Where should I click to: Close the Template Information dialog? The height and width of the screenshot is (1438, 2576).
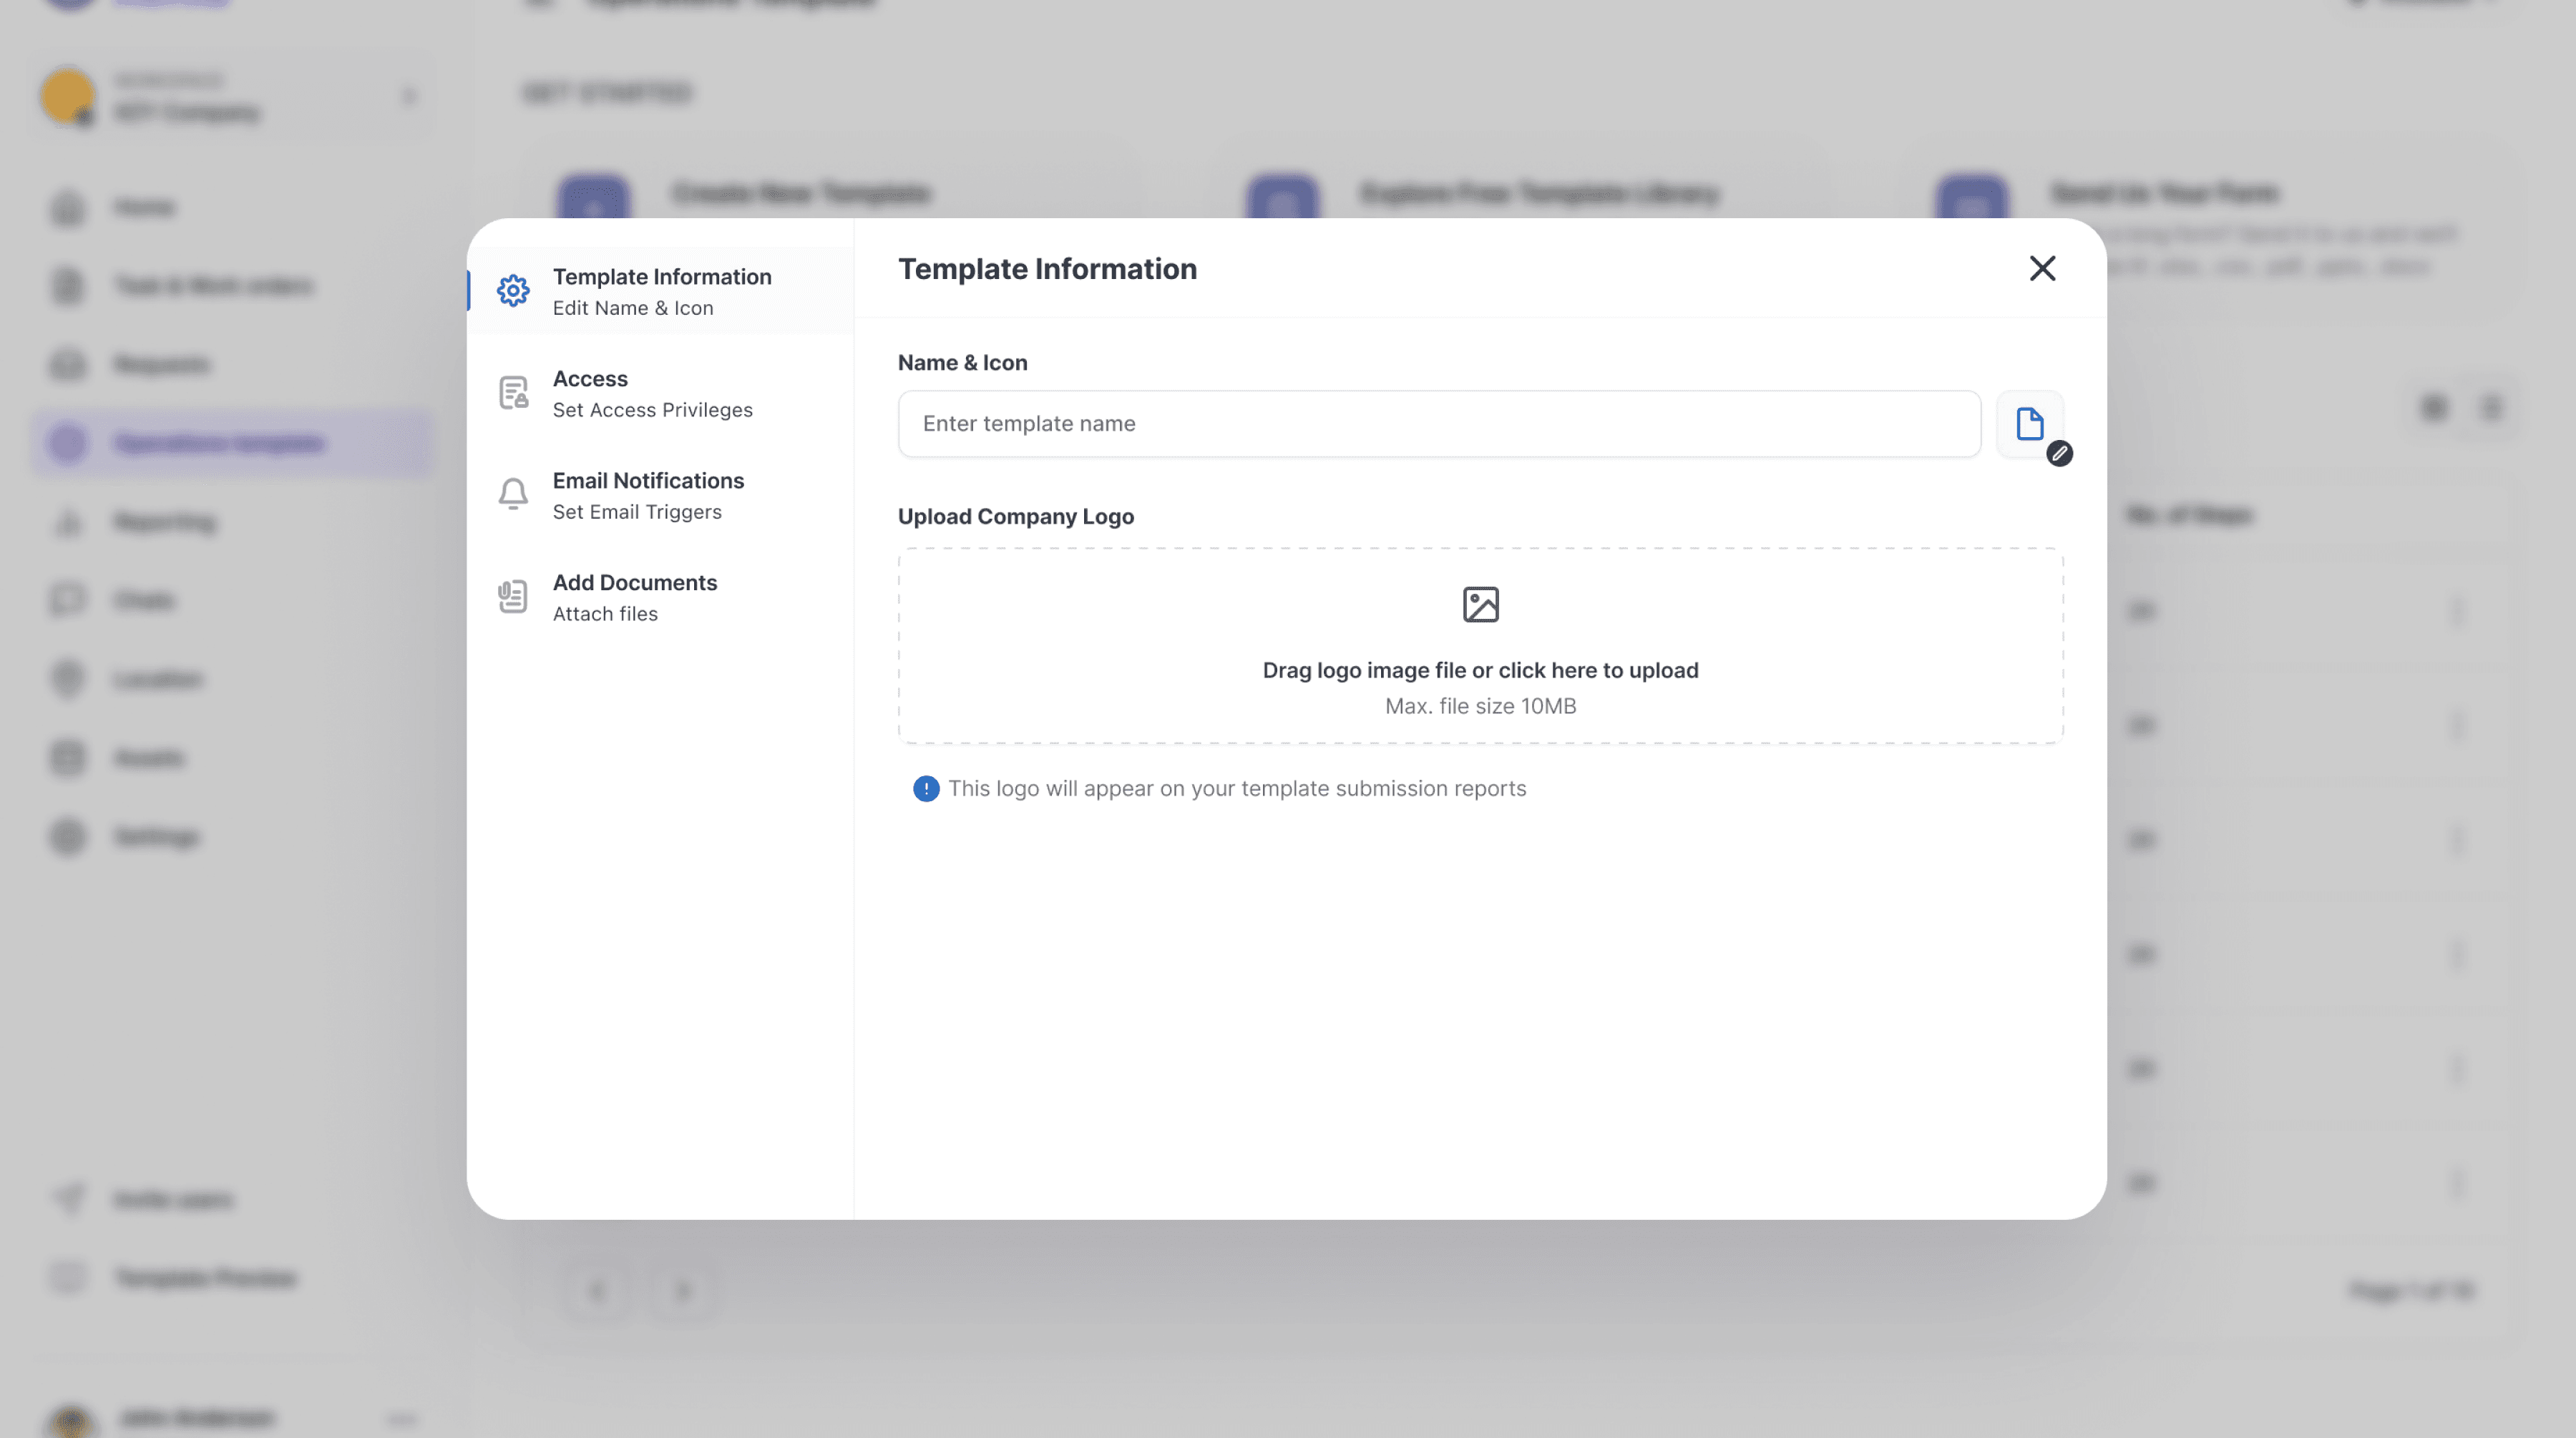tap(2042, 268)
